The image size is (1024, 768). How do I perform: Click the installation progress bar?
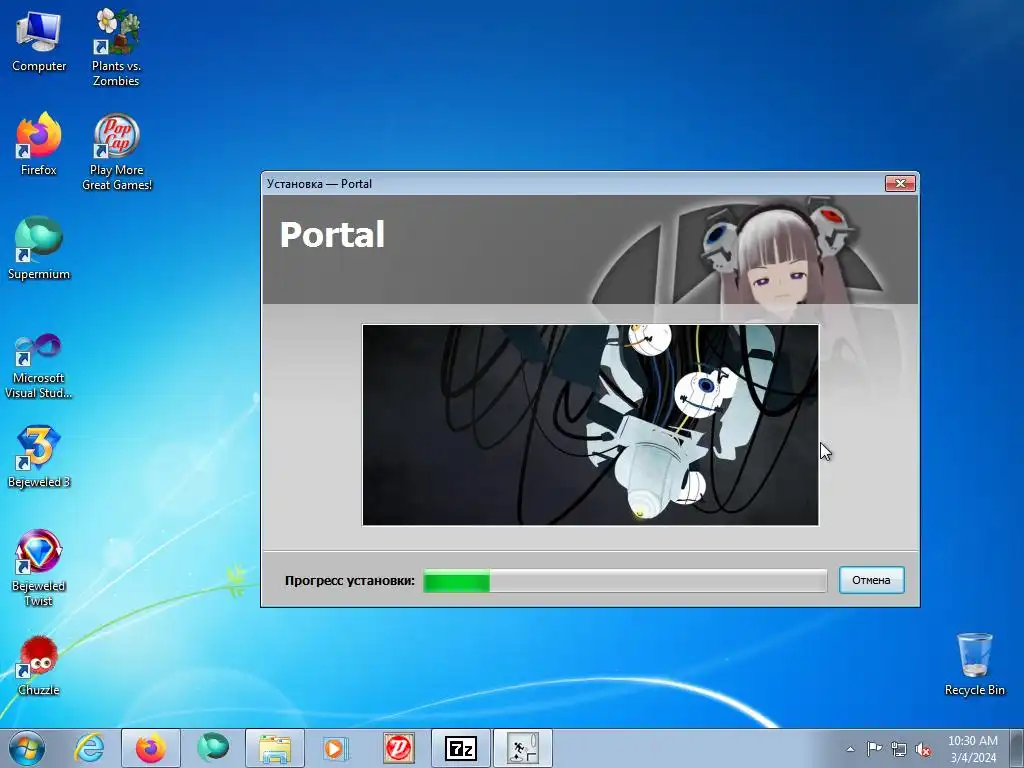pyautogui.click(x=625, y=581)
